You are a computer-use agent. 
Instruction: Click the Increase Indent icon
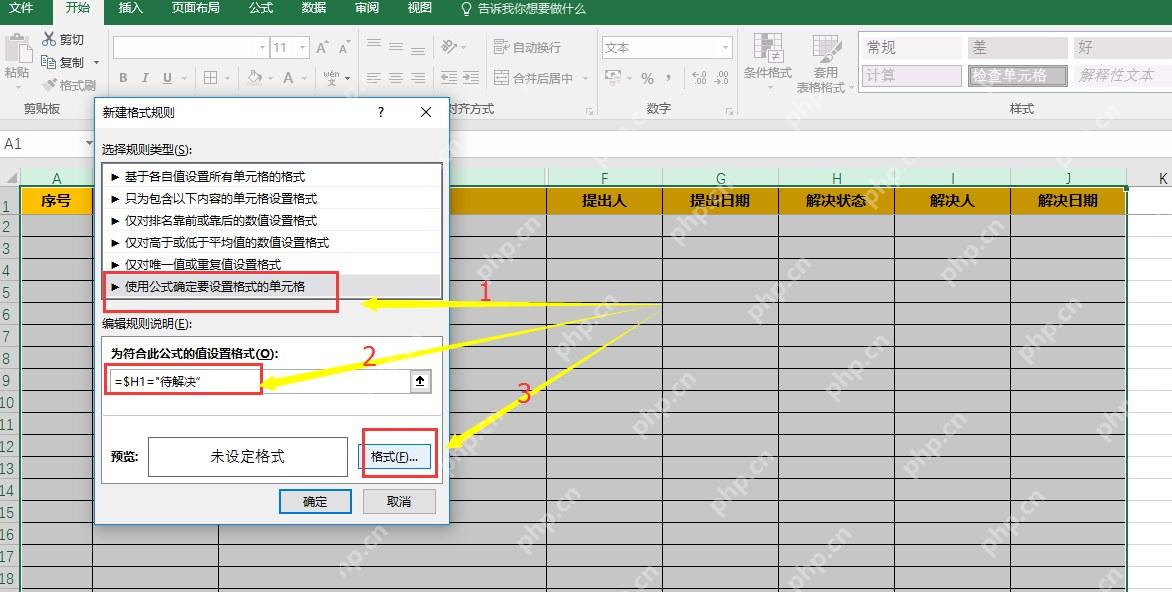coord(471,78)
